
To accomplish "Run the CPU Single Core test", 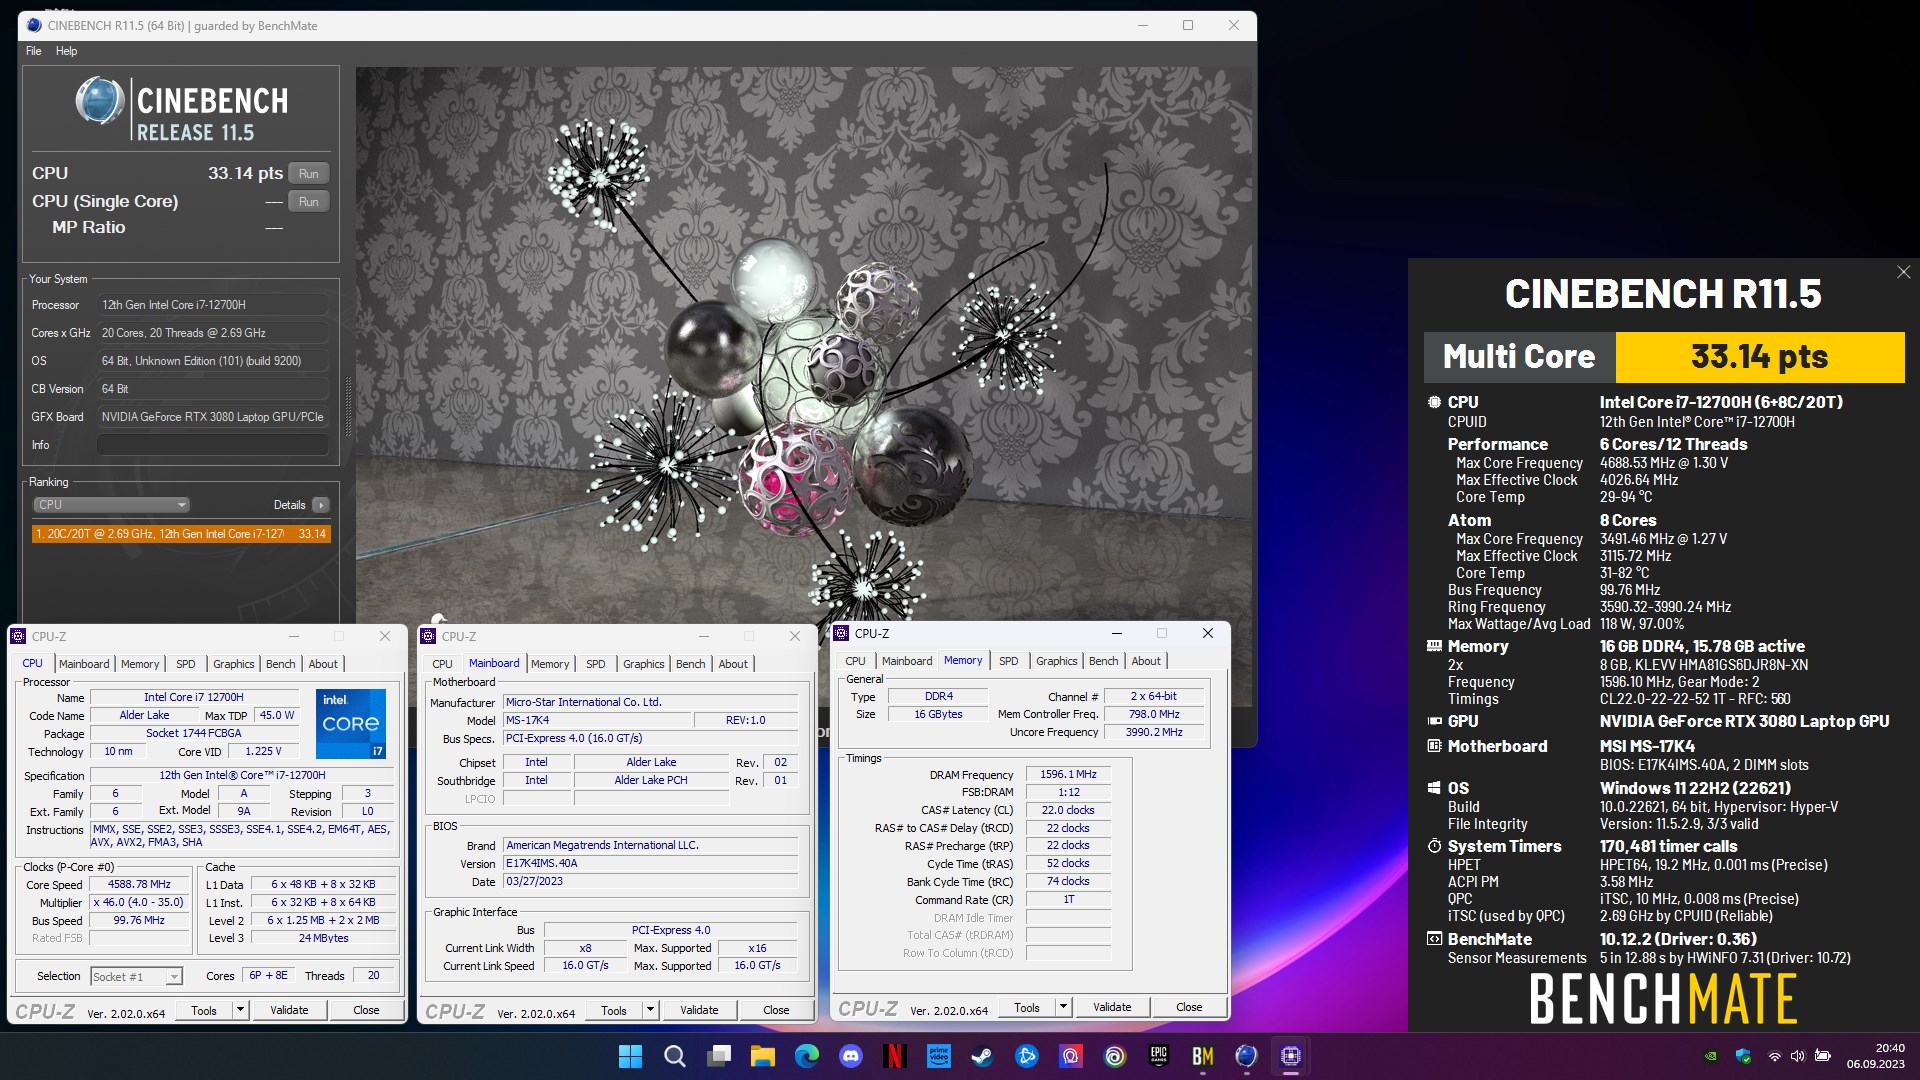I will tap(309, 202).
